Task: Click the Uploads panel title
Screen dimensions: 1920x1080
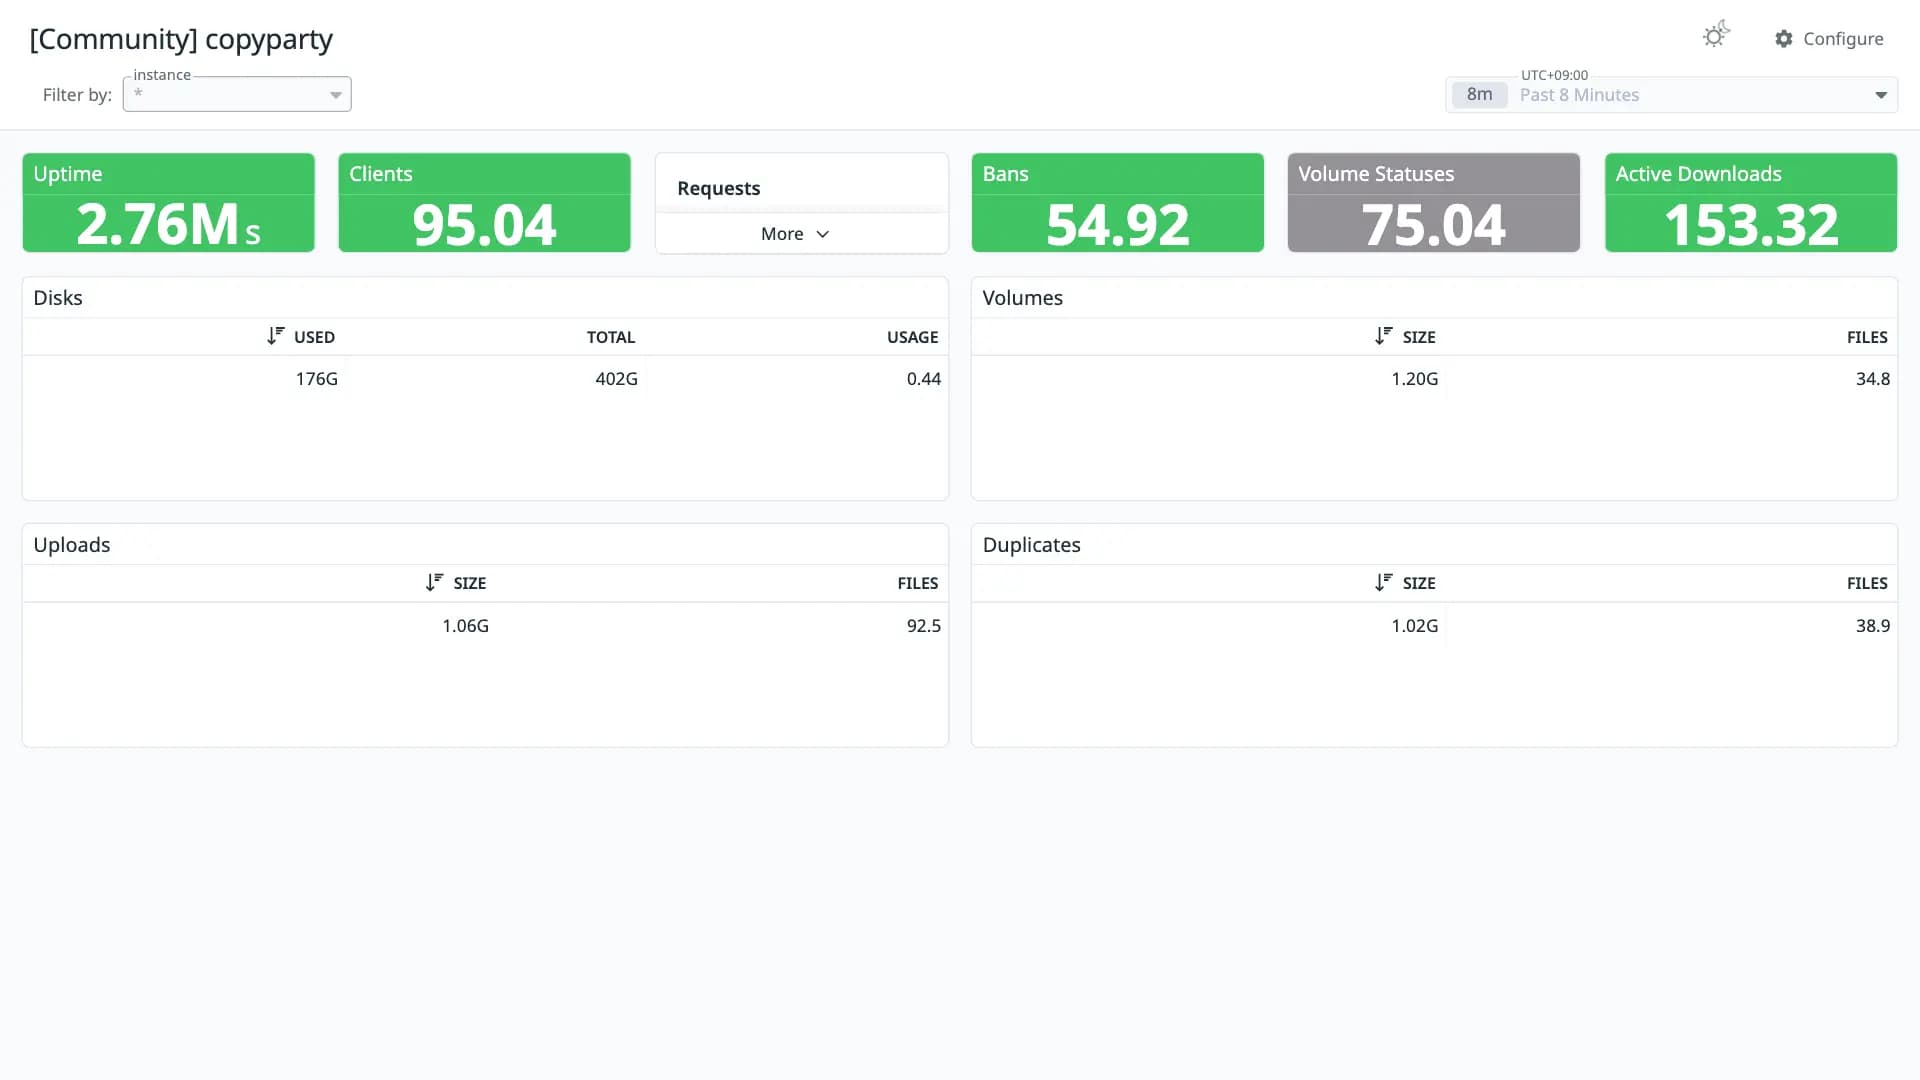Action: (72, 545)
